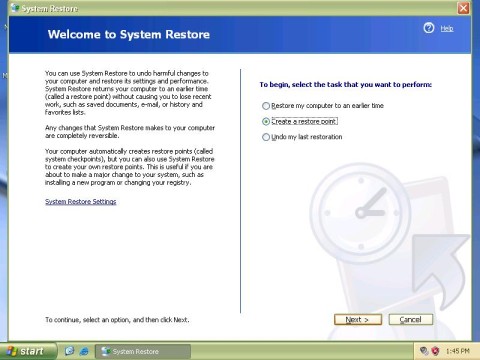This screenshot has width=480, height=360.
Task: Close the System Restore window
Action: pyautogui.click(x=463, y=8)
